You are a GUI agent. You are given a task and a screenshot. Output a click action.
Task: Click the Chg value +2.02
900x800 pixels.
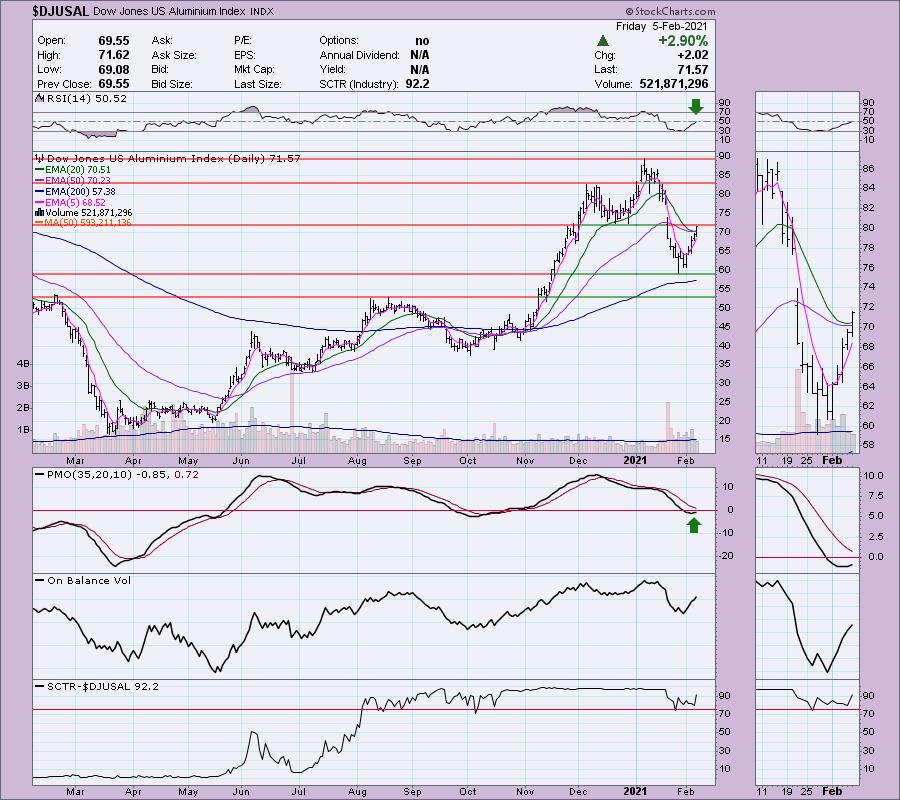click(x=693, y=55)
